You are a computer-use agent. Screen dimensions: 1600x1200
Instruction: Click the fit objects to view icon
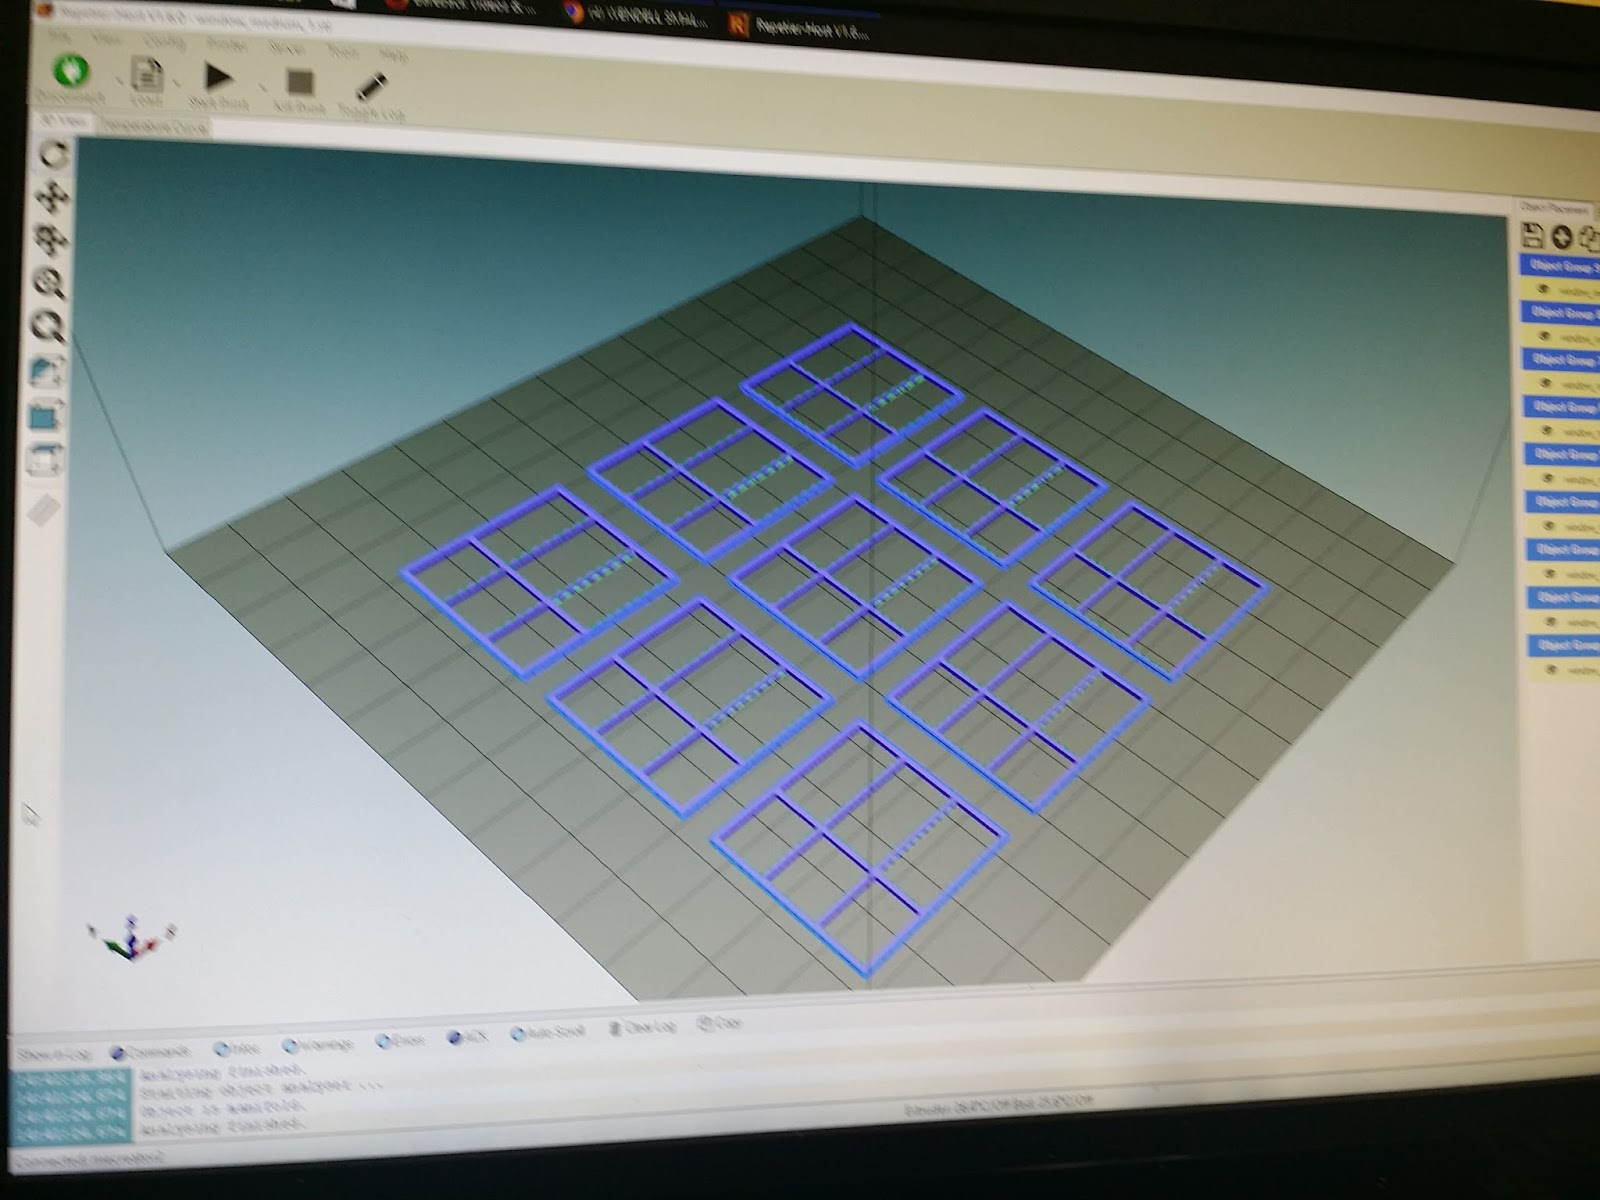[x=48, y=327]
